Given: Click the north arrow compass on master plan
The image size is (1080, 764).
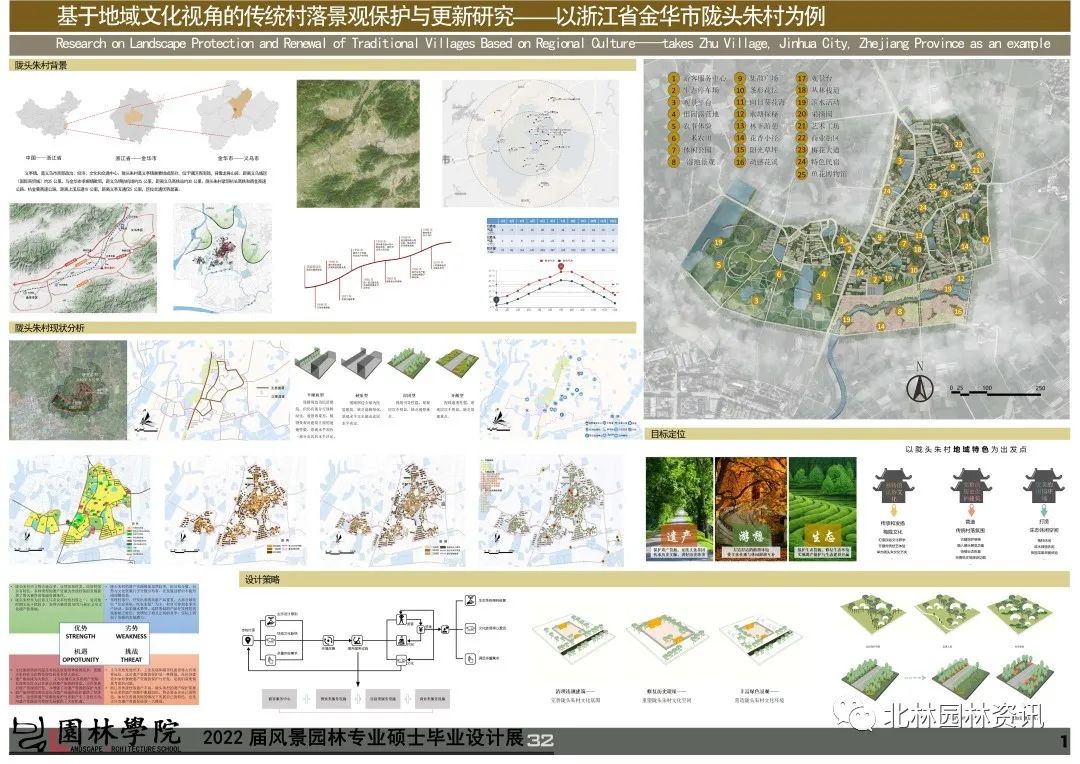Looking at the screenshot, I should 919,387.
